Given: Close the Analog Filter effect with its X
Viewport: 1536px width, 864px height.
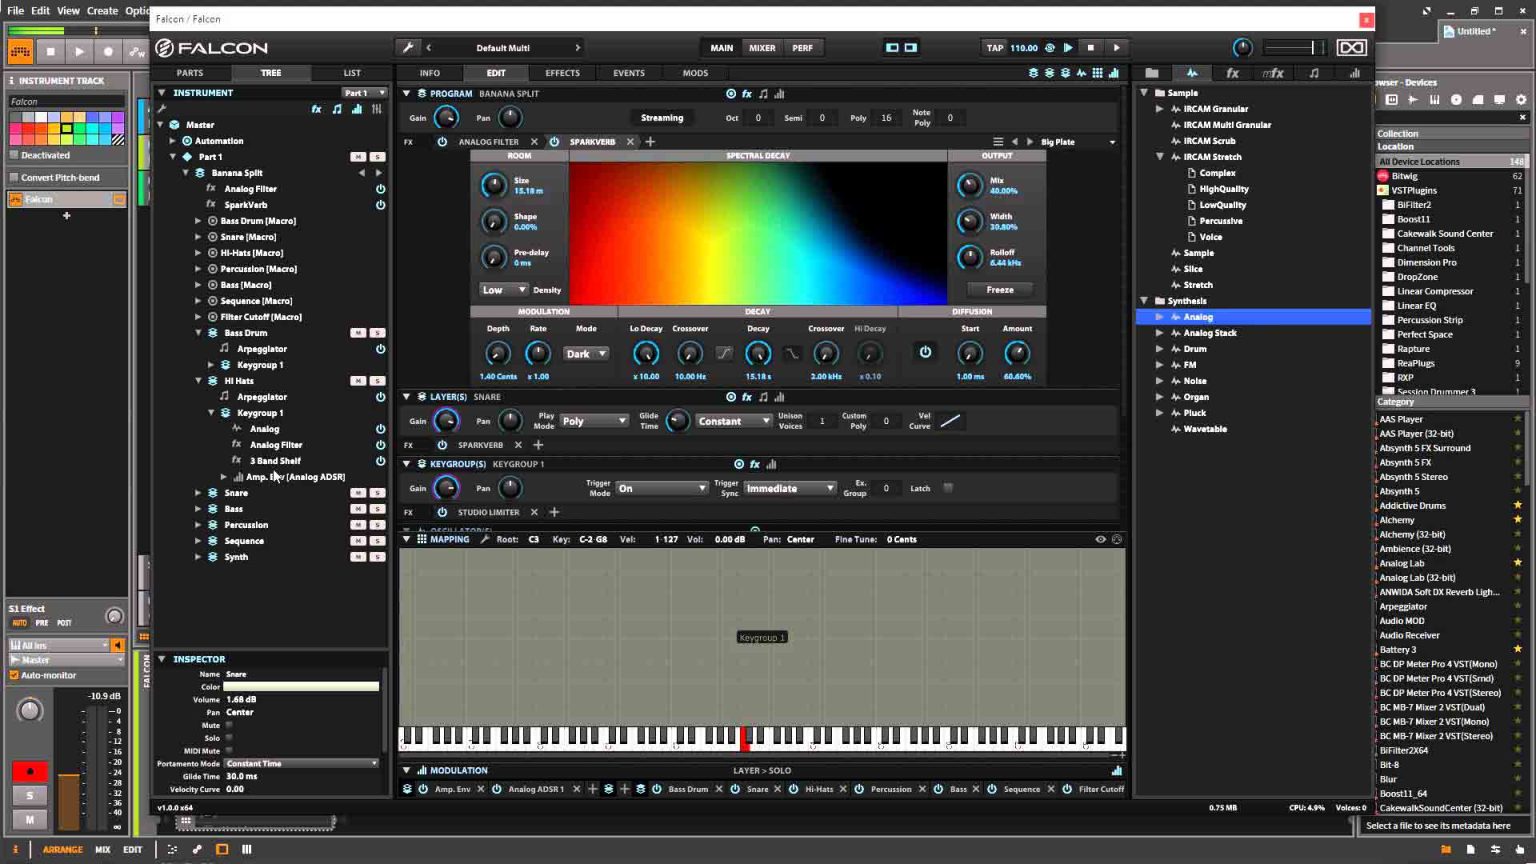Looking at the screenshot, I should tap(534, 142).
